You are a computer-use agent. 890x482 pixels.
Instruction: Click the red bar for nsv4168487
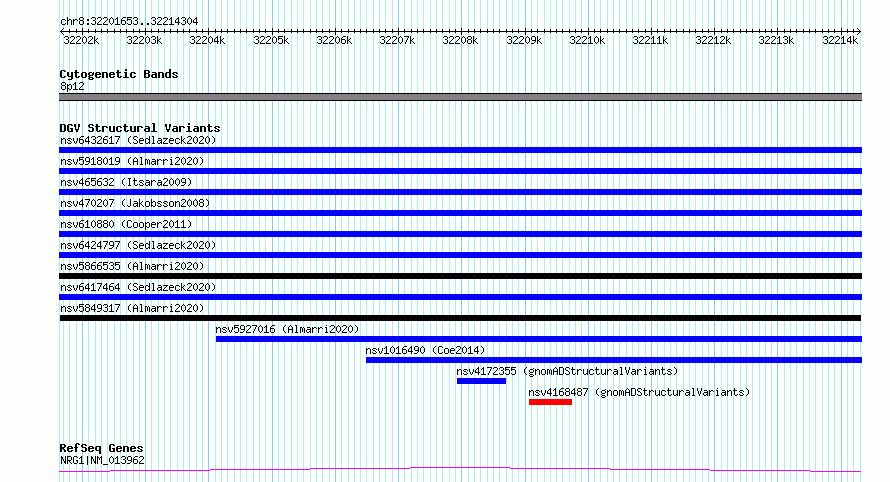point(550,402)
